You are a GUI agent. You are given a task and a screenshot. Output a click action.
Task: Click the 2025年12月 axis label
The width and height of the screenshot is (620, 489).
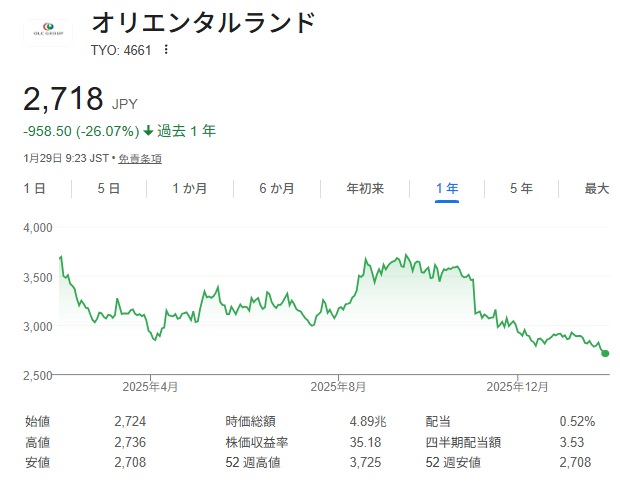click(x=517, y=387)
